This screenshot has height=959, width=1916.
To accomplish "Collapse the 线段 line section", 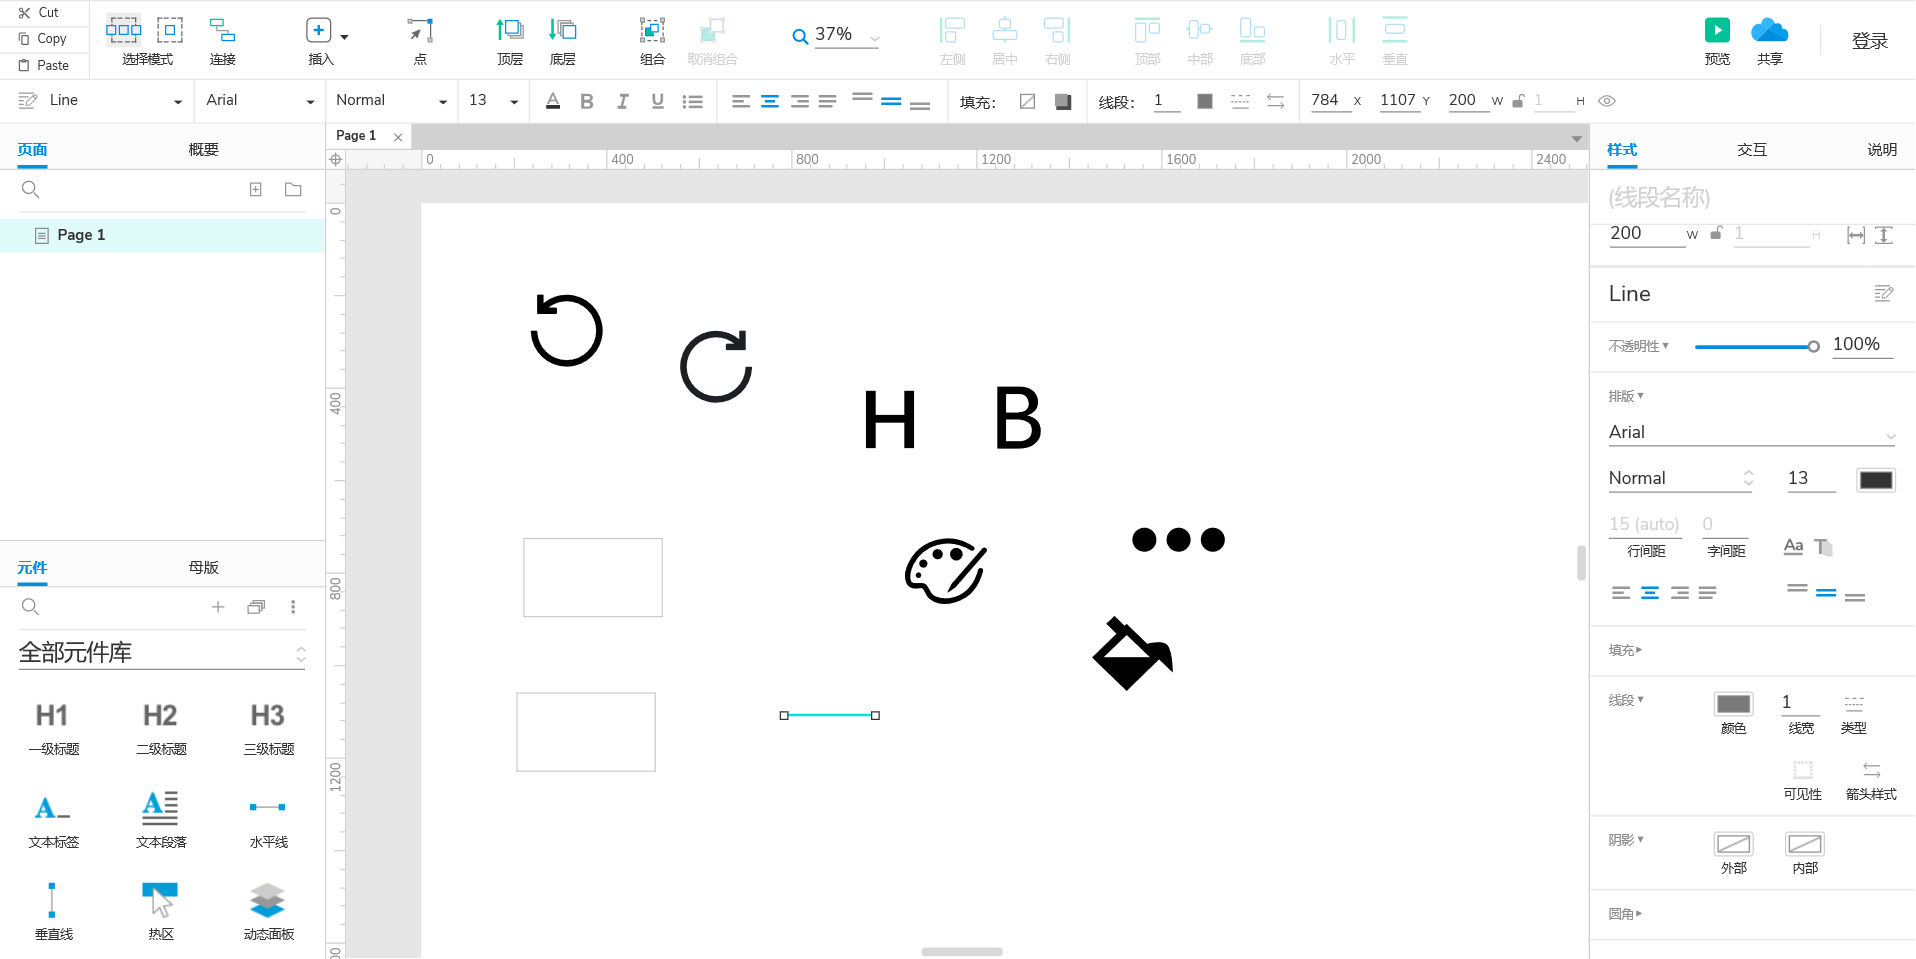I will 1626,700.
